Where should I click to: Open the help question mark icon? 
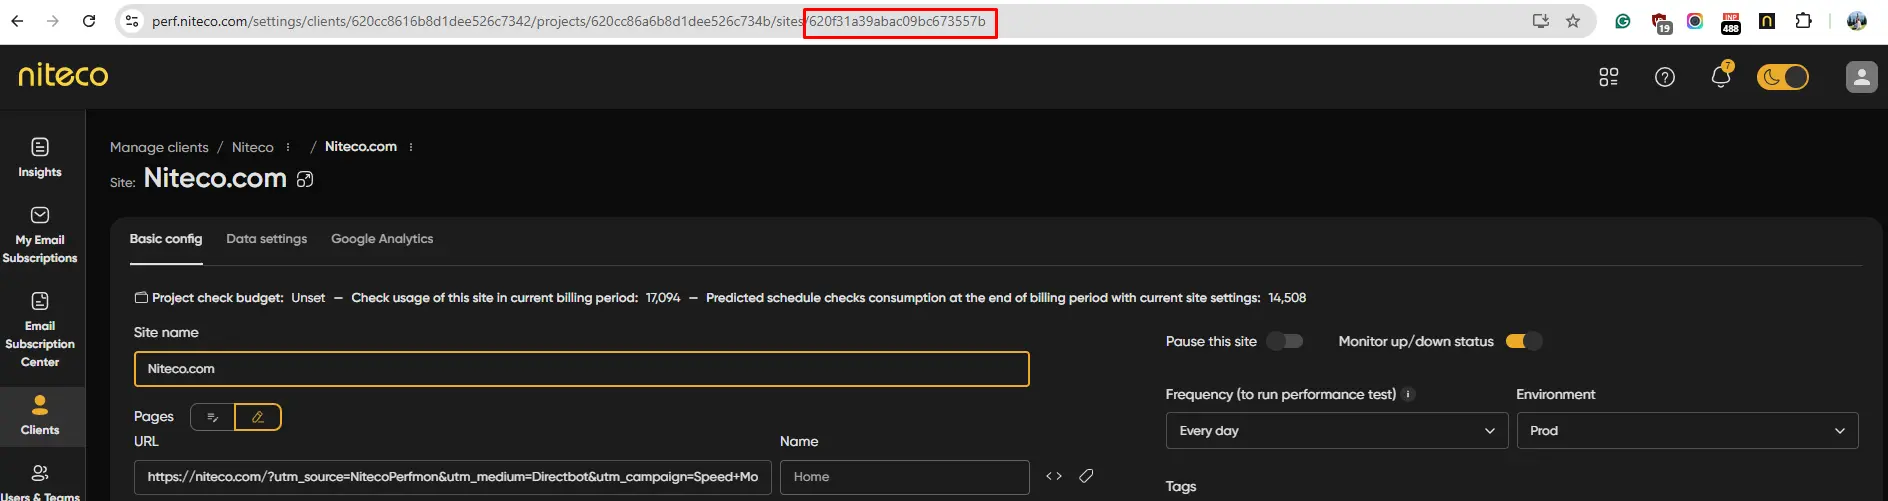(1665, 77)
